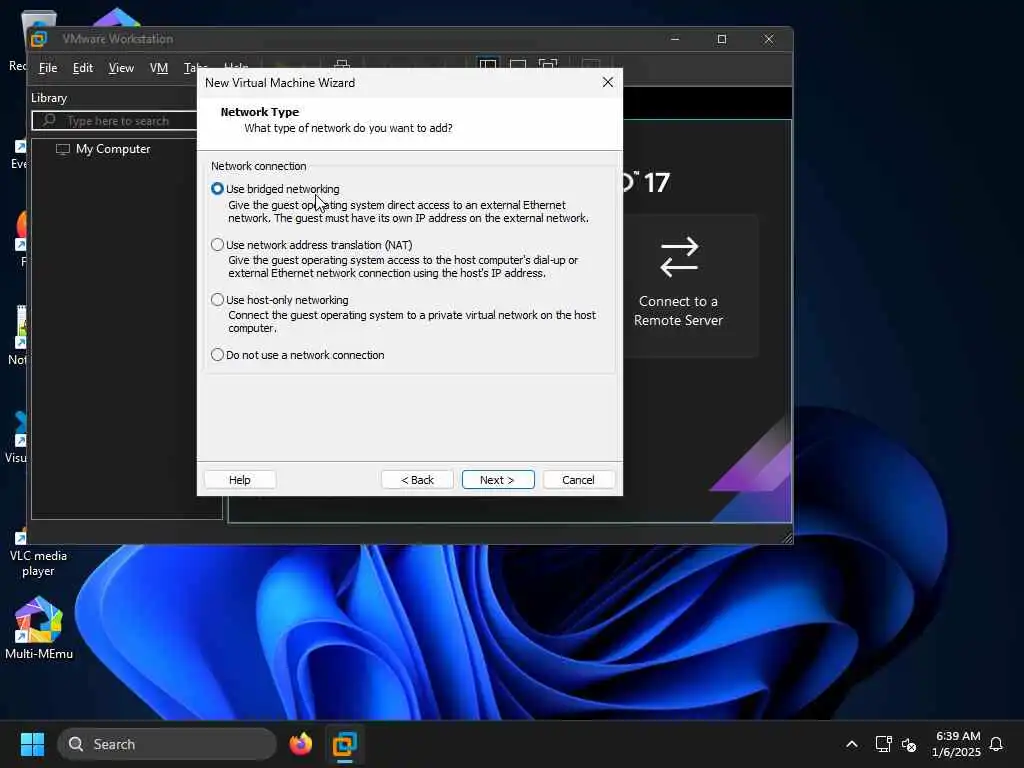Open the VM menu in VMware Workstation

coord(159,68)
